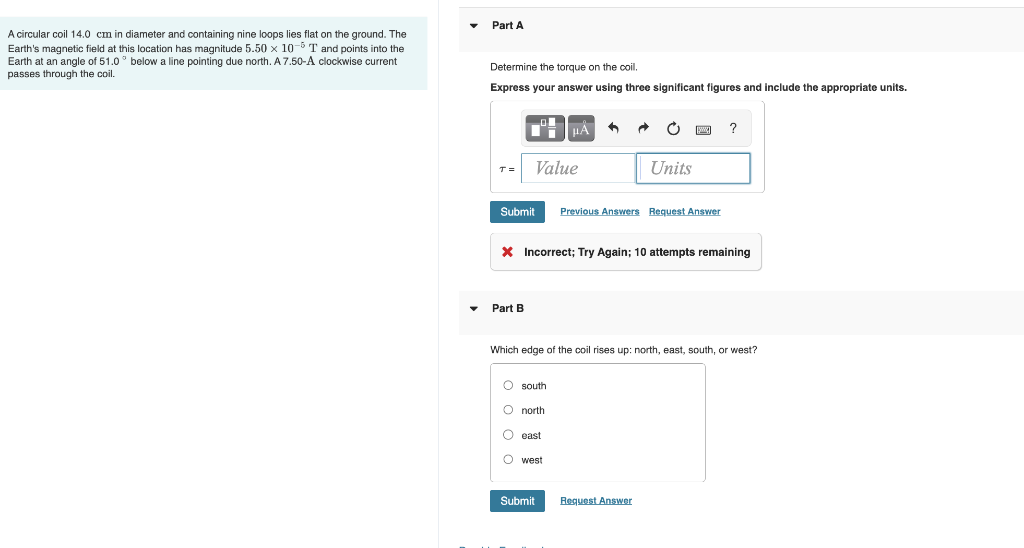Open the keyboard shortcuts icon
The height and width of the screenshot is (548, 1024).
click(x=703, y=130)
